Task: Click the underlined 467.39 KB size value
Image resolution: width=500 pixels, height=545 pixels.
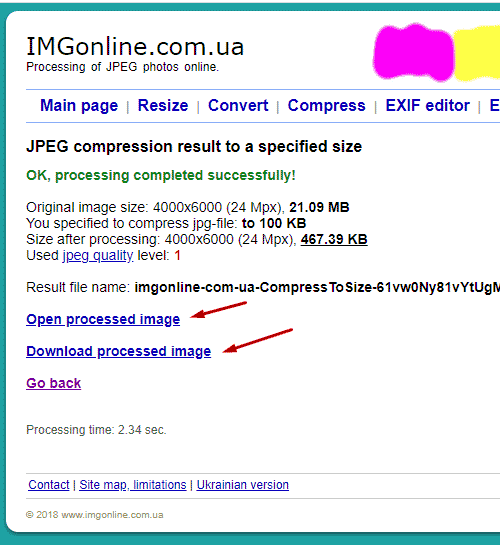Action: [x=334, y=239]
